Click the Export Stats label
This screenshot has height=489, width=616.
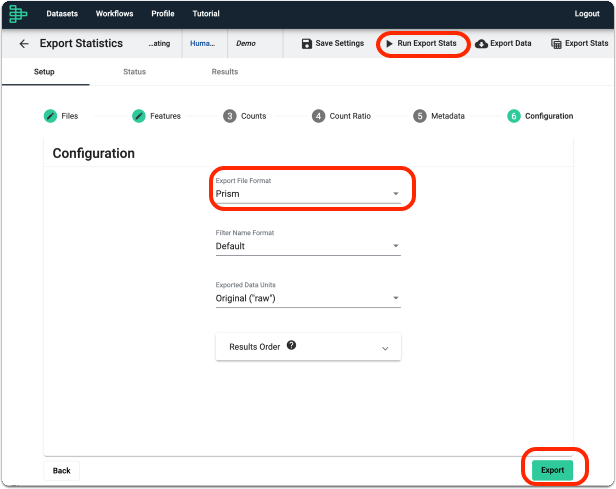587,43
